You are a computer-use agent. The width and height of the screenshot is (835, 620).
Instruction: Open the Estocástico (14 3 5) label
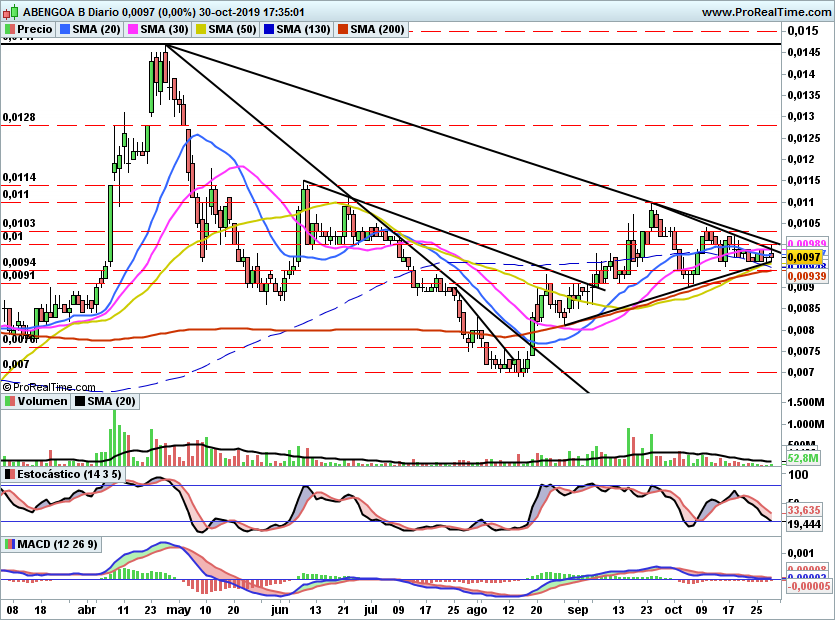tap(63, 474)
